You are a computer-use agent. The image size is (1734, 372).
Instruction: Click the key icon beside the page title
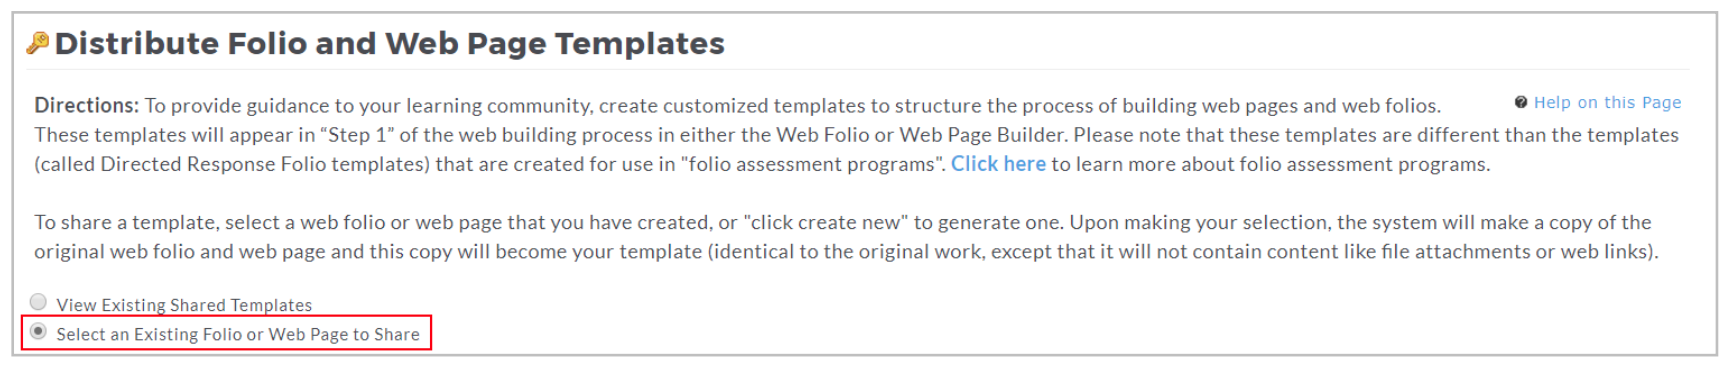(x=38, y=43)
